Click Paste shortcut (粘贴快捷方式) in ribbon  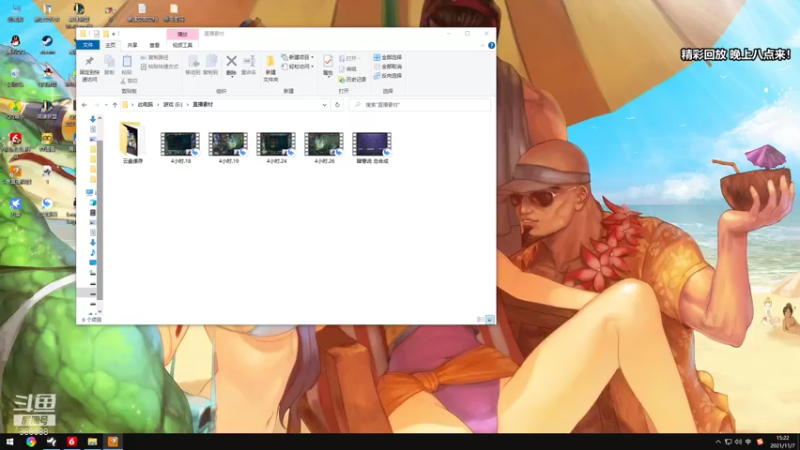pyautogui.click(x=160, y=66)
